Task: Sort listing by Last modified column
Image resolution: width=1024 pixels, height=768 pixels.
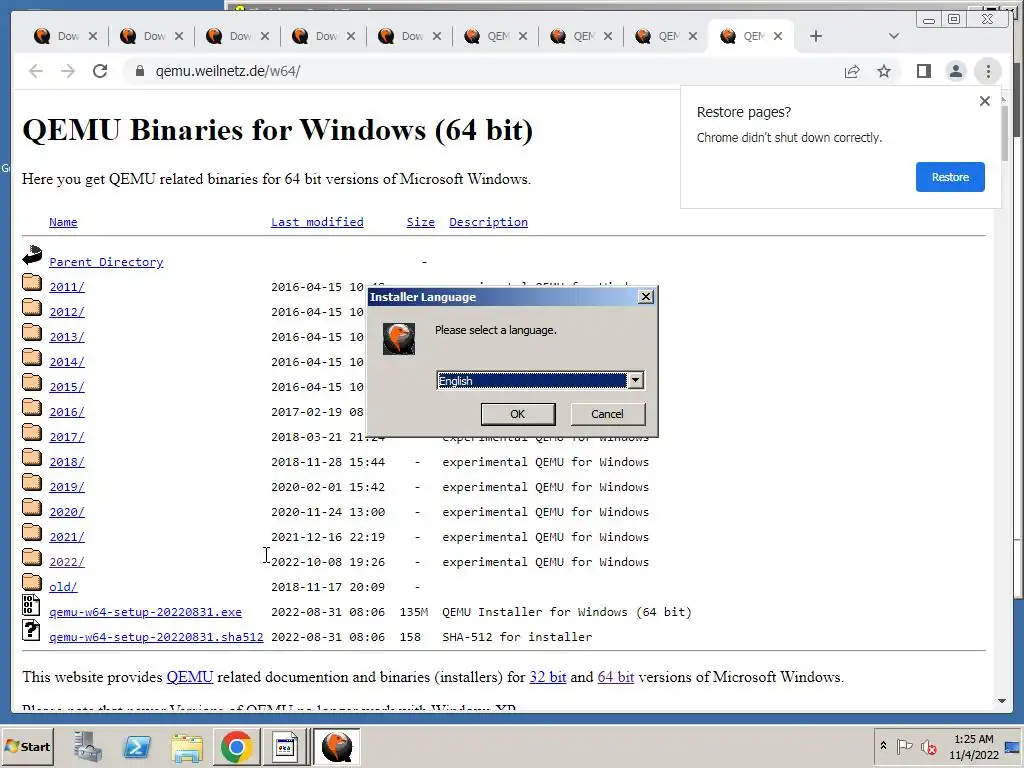Action: point(317,222)
